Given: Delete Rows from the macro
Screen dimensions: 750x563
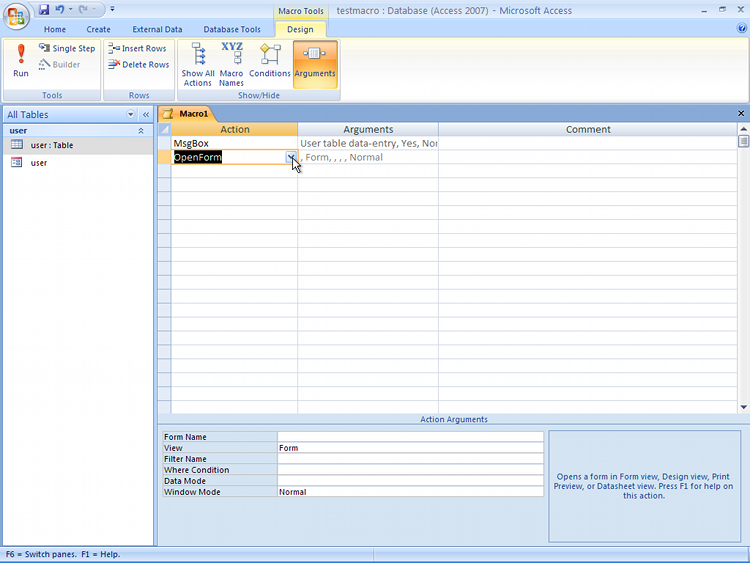Looking at the screenshot, I should coord(139,65).
